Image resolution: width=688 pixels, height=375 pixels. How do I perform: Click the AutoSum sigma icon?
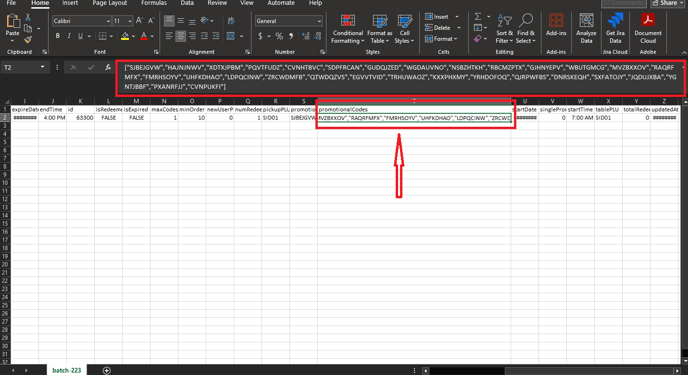tap(478, 17)
